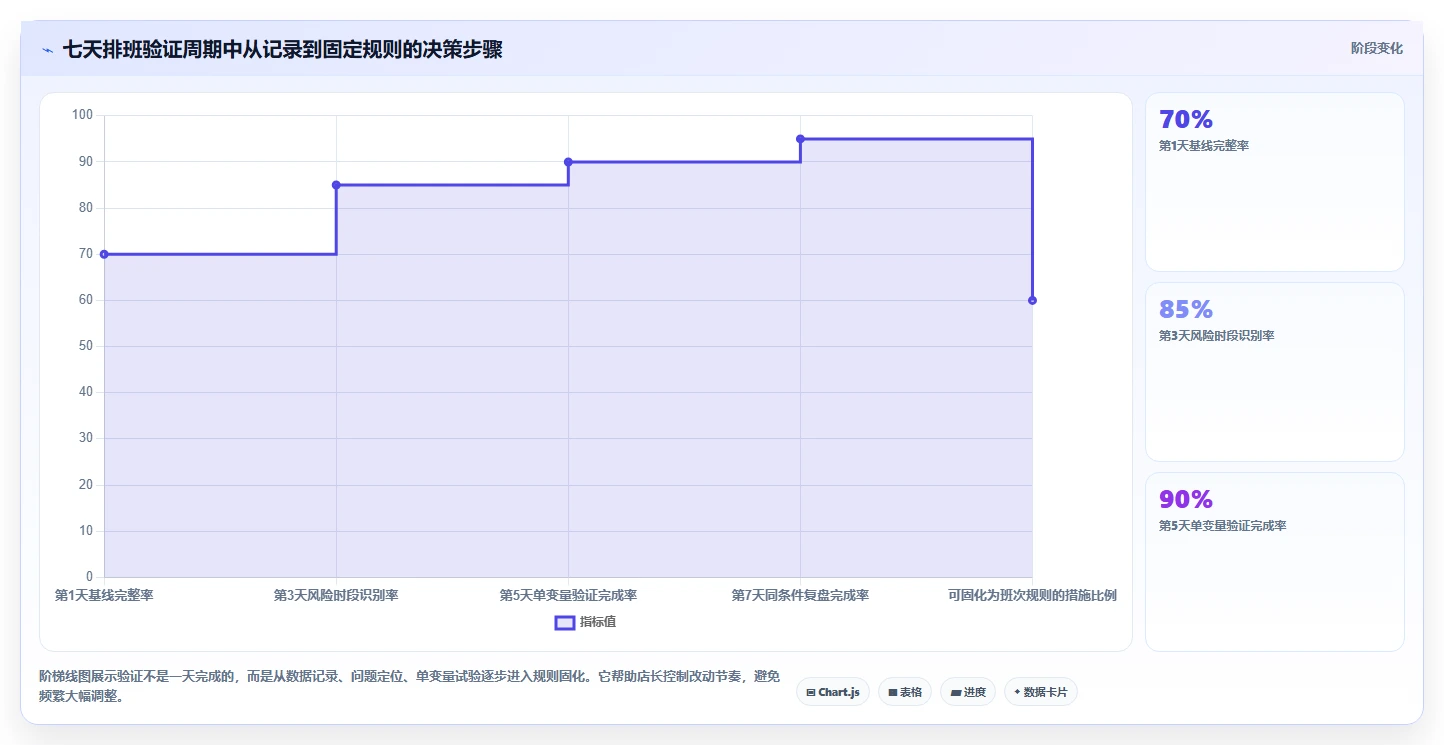
Task: Click the y-axis value 50
Action: 85,346
